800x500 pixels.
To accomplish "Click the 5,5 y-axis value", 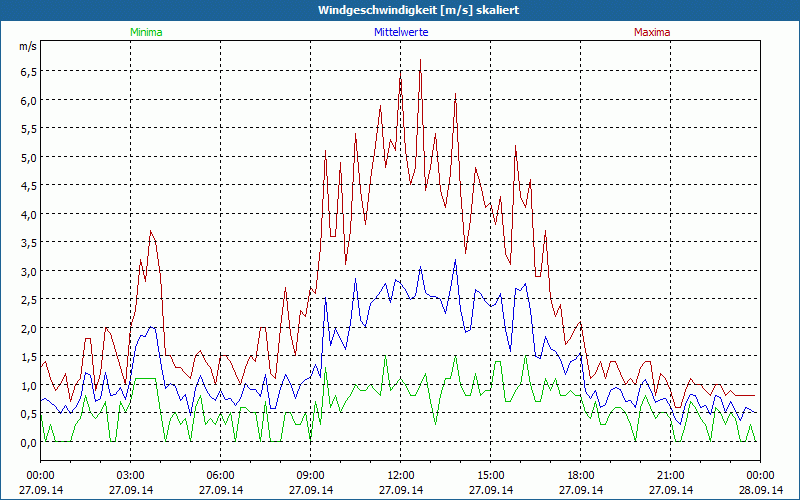I will tap(29, 129).
